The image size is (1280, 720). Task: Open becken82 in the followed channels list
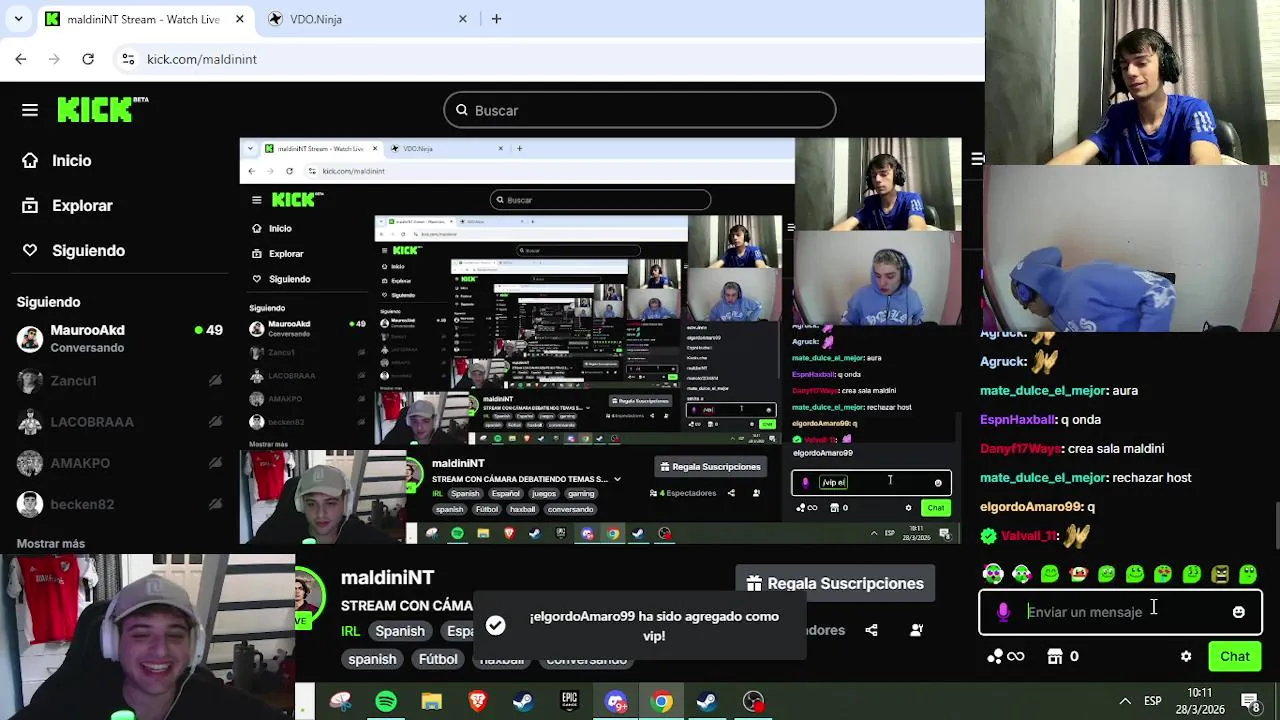pyautogui.click(x=120, y=504)
